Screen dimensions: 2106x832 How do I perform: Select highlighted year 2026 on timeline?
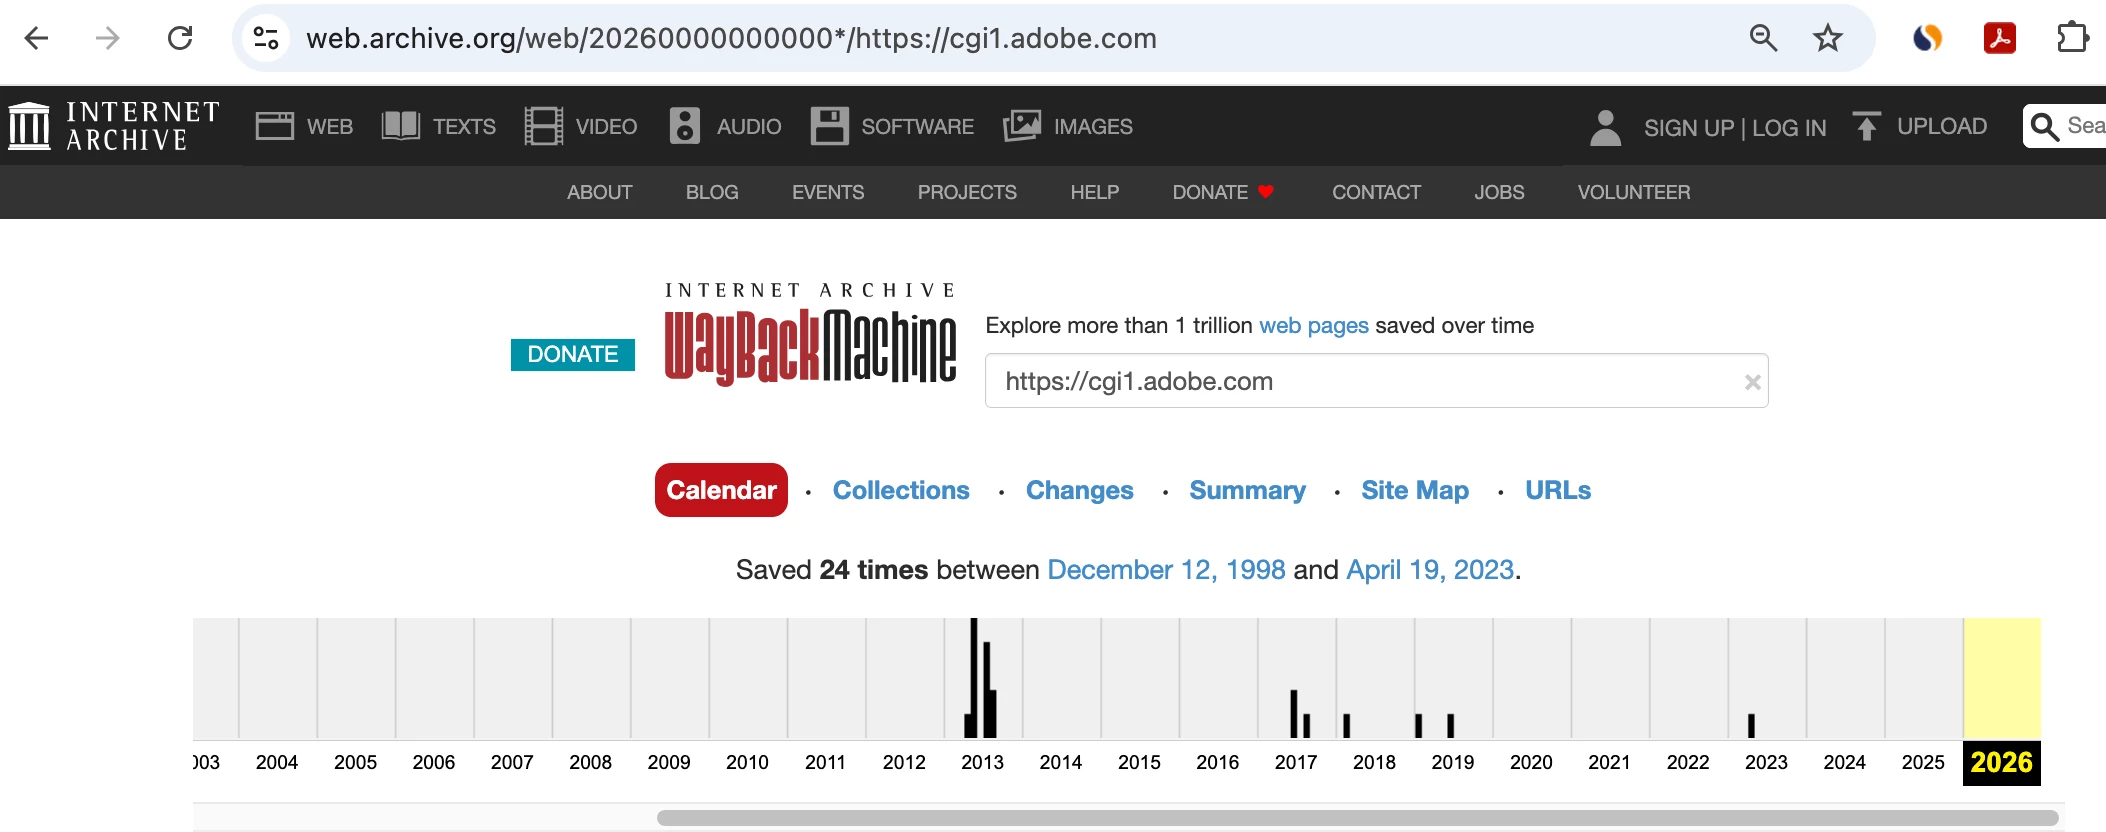click(2001, 763)
